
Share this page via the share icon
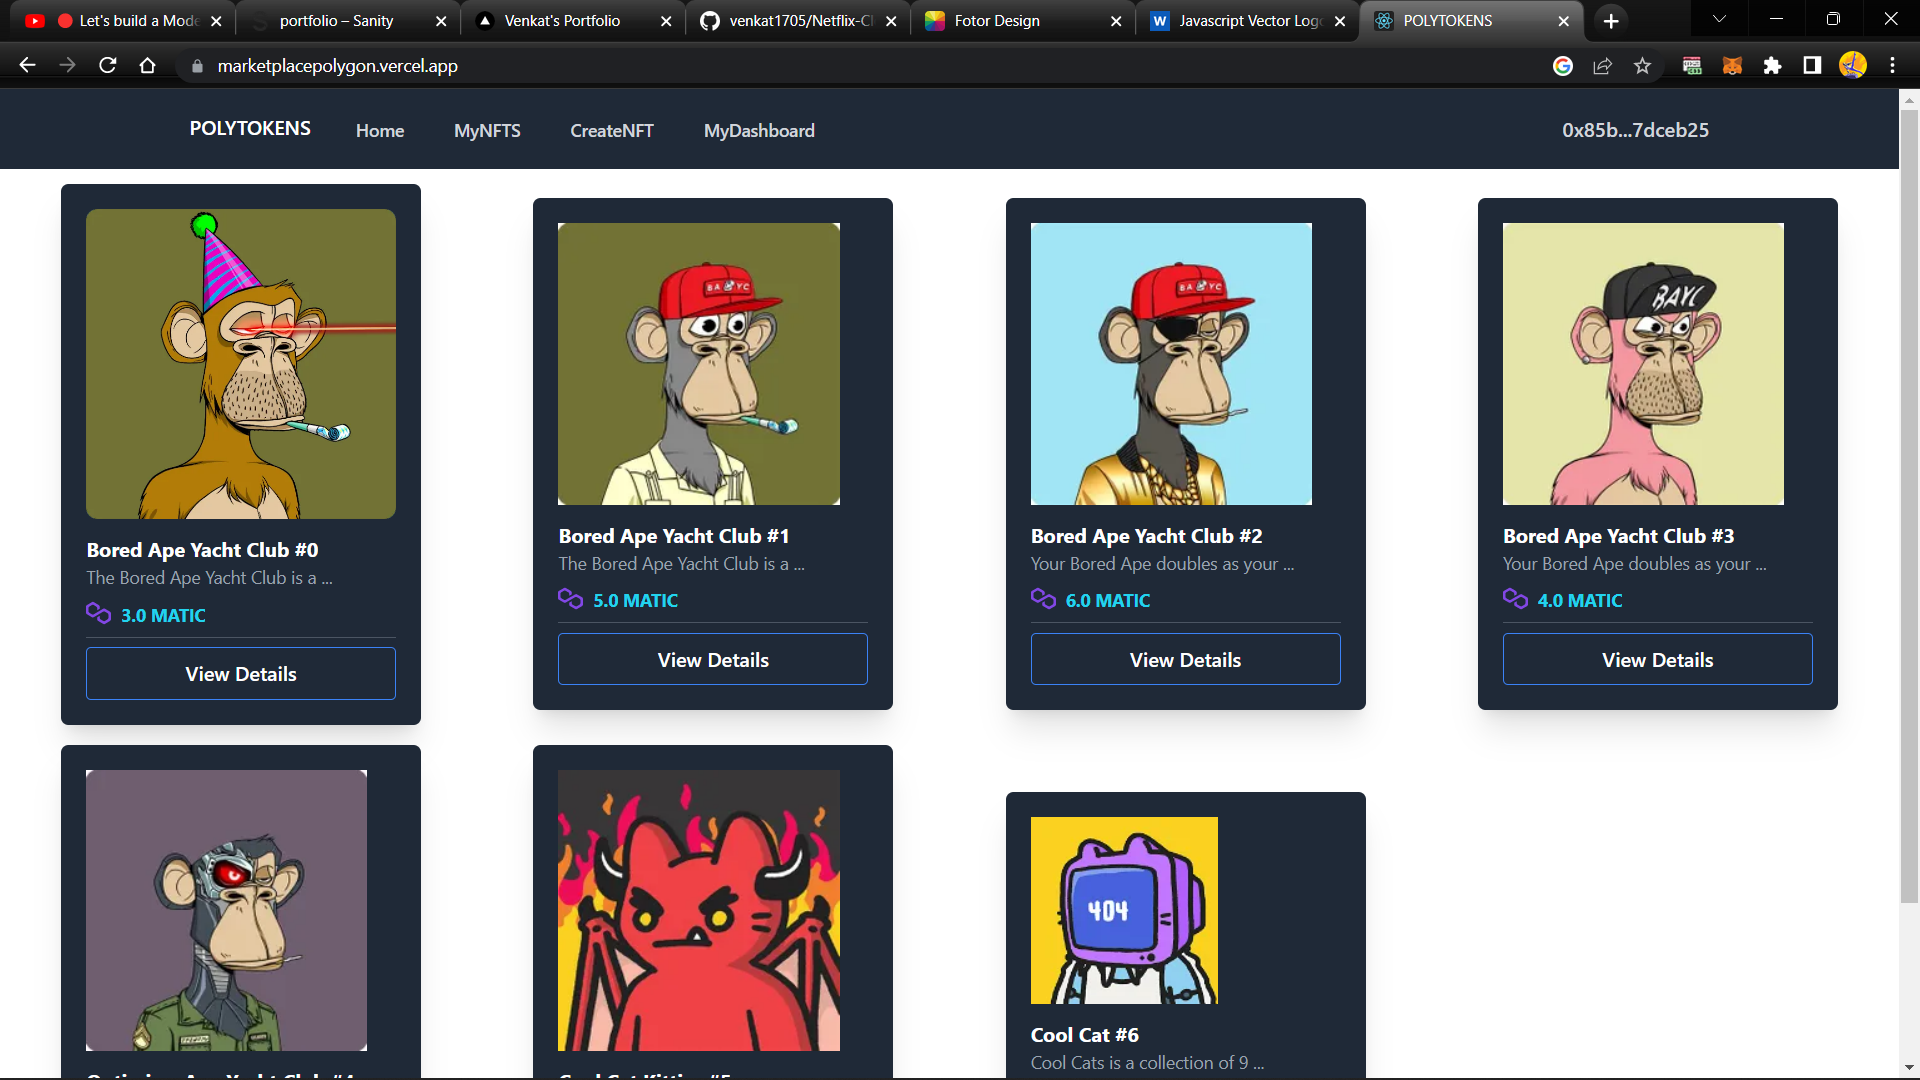(1603, 66)
